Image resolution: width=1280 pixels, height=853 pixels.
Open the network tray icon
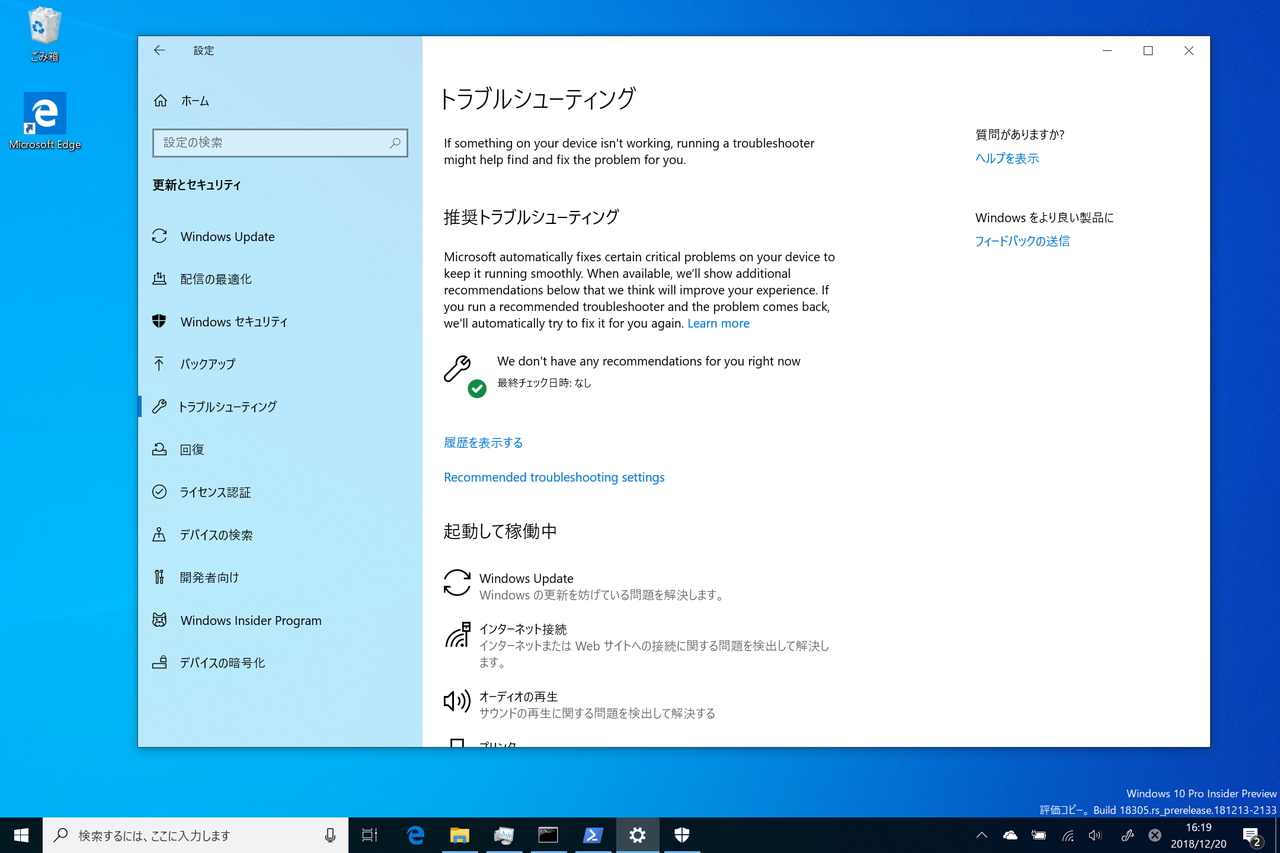pyautogui.click(x=1068, y=835)
